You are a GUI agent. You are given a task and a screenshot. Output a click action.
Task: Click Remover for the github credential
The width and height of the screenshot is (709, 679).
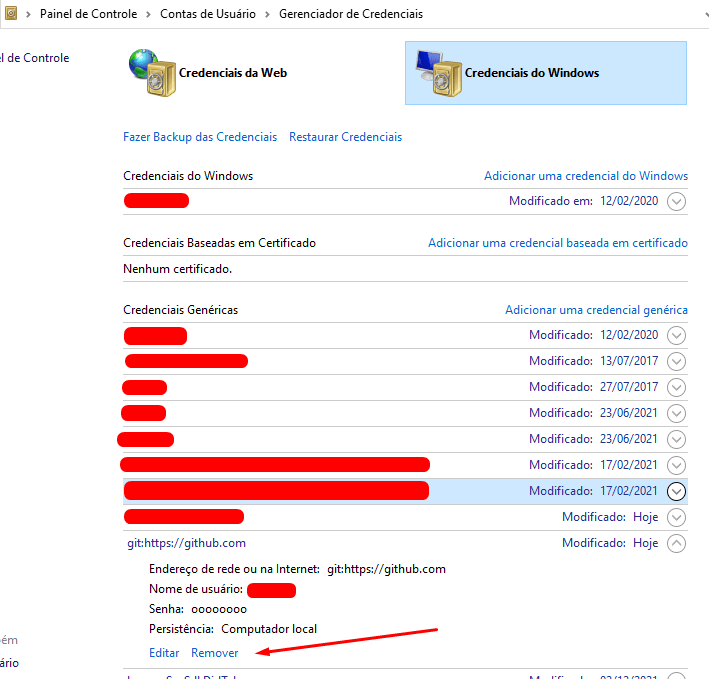pyautogui.click(x=214, y=653)
